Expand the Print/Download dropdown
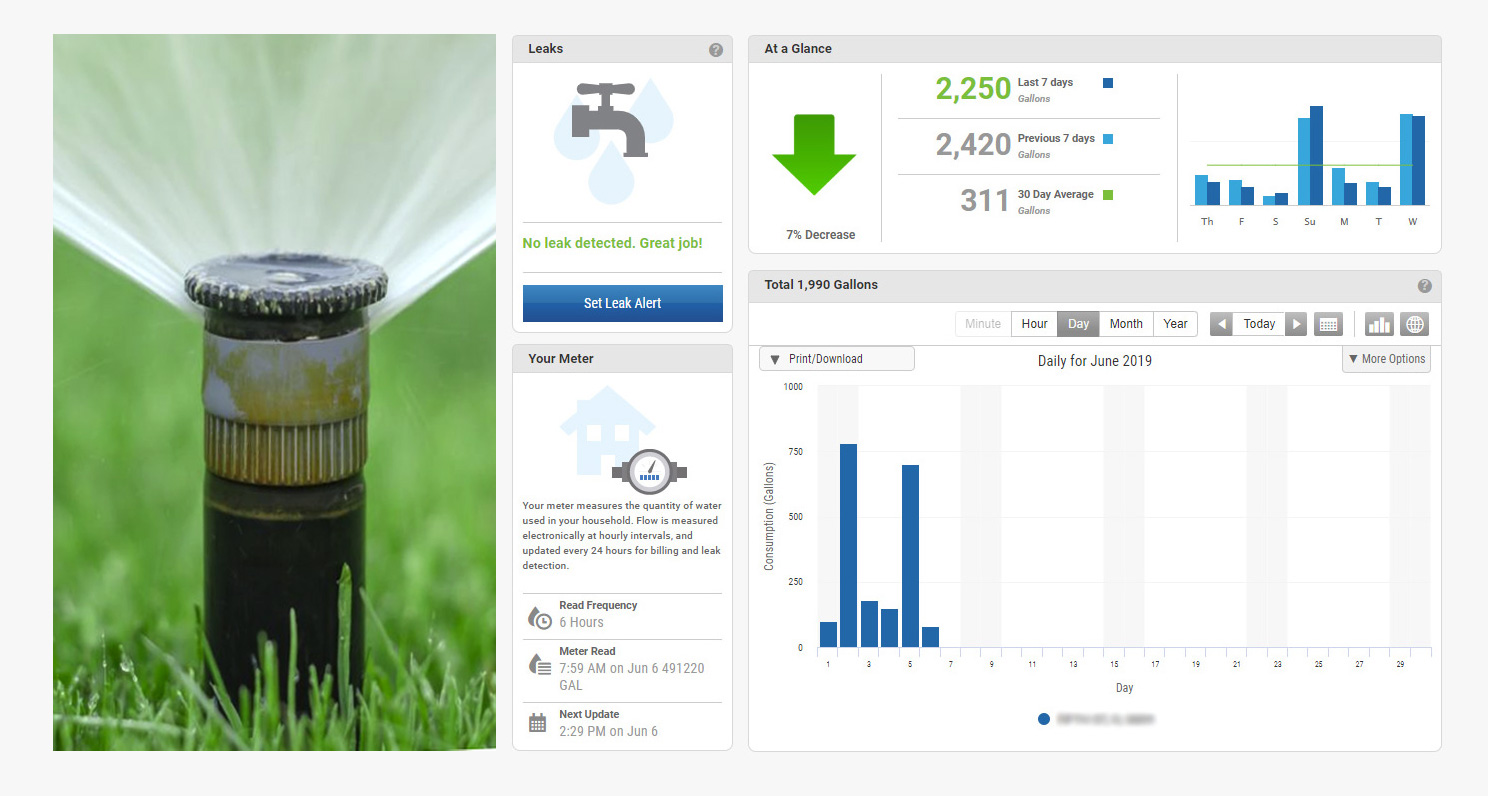This screenshot has width=1488, height=796. [836, 359]
